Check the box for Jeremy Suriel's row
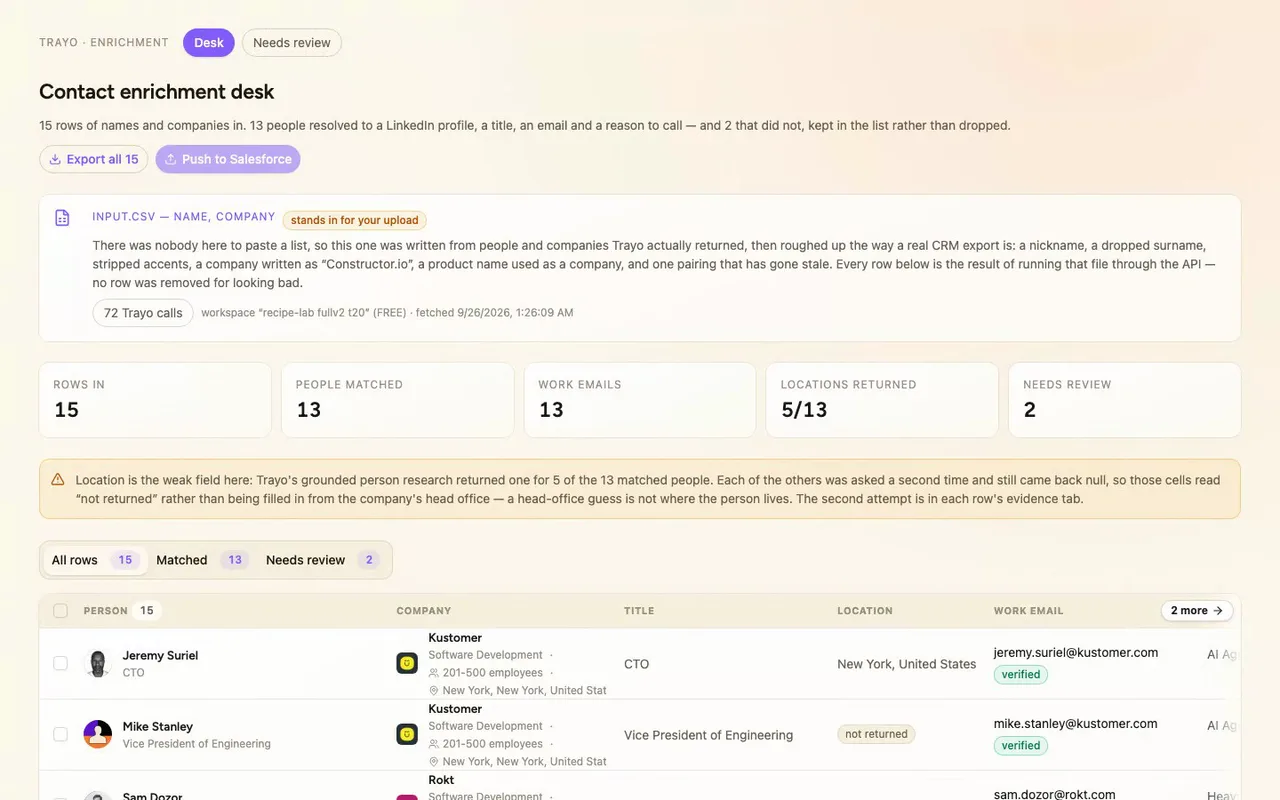 [x=61, y=663]
